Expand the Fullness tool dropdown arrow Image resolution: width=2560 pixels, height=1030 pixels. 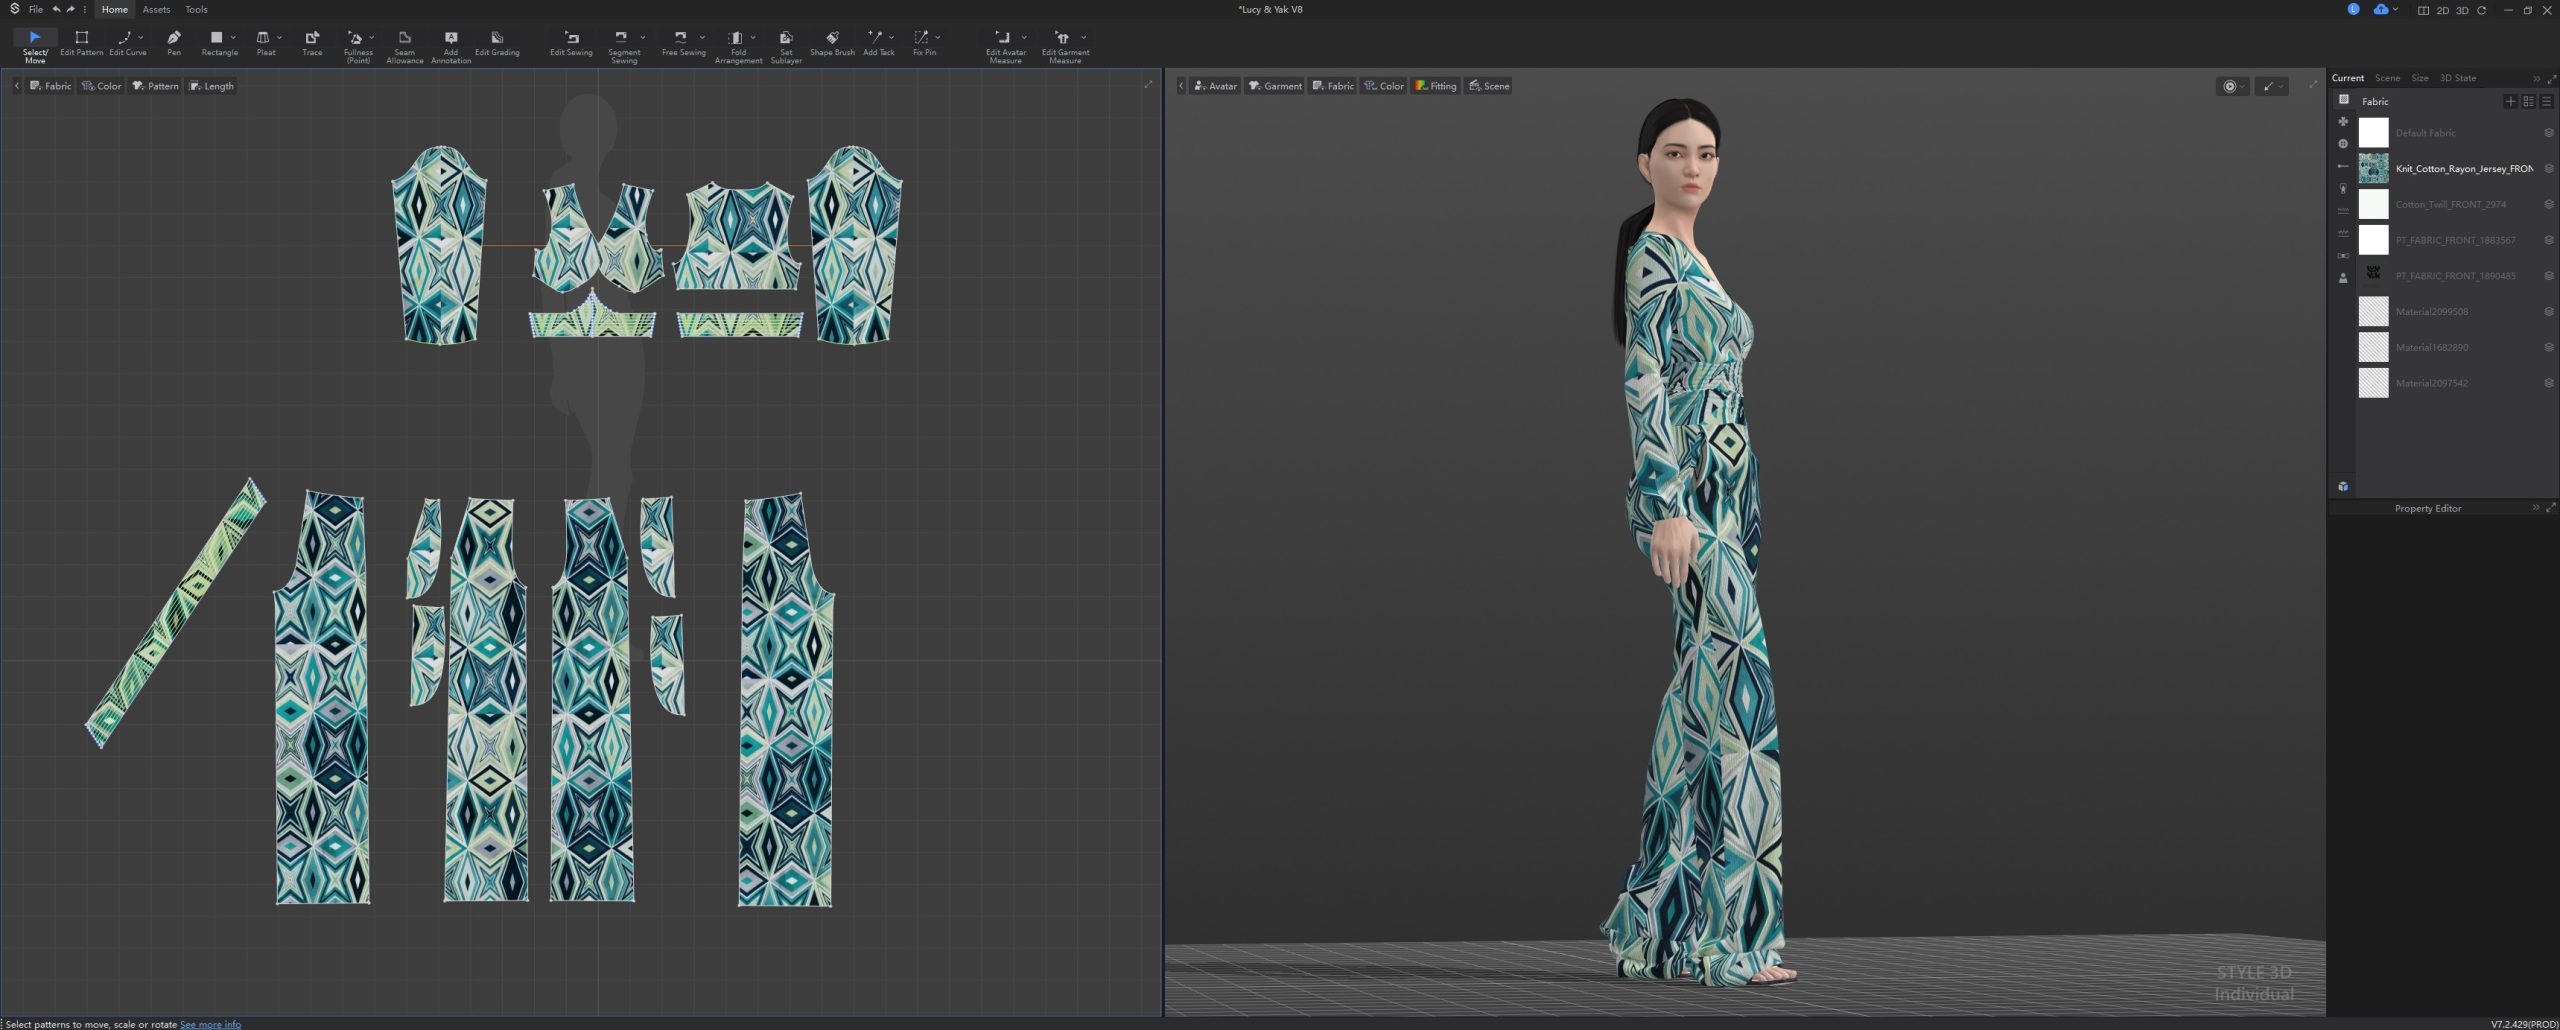click(372, 37)
